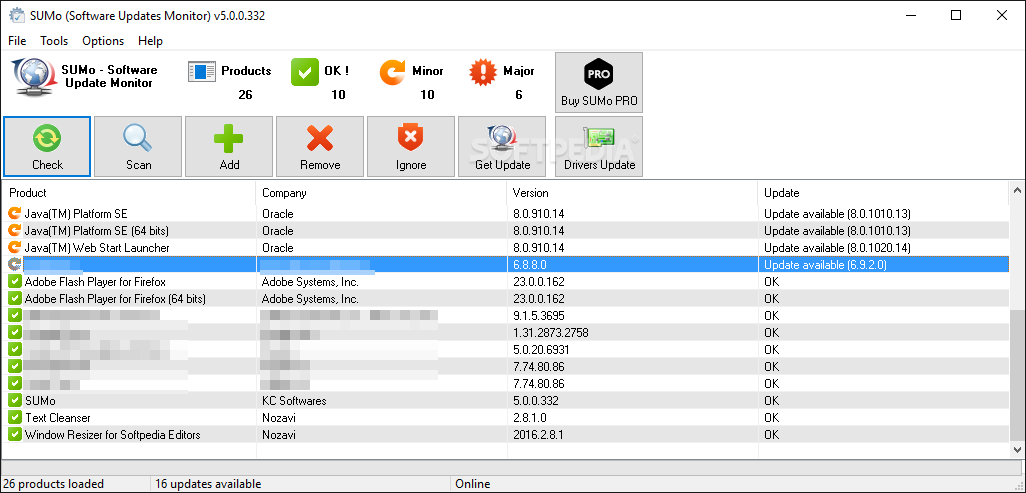1026x493 pixels.
Task: Select Adobe Flash Player for Firefox (64 bits)
Action: pos(506,299)
